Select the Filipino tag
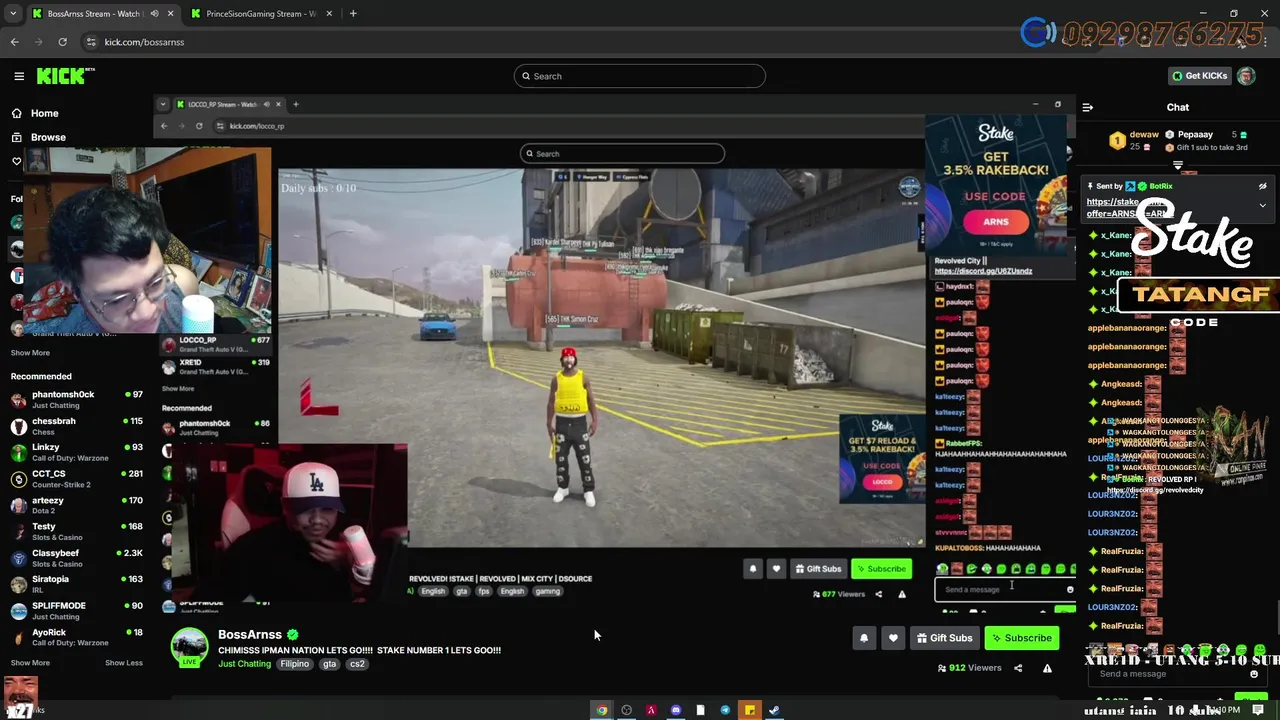Screen dimensions: 1280x720 (294, 664)
